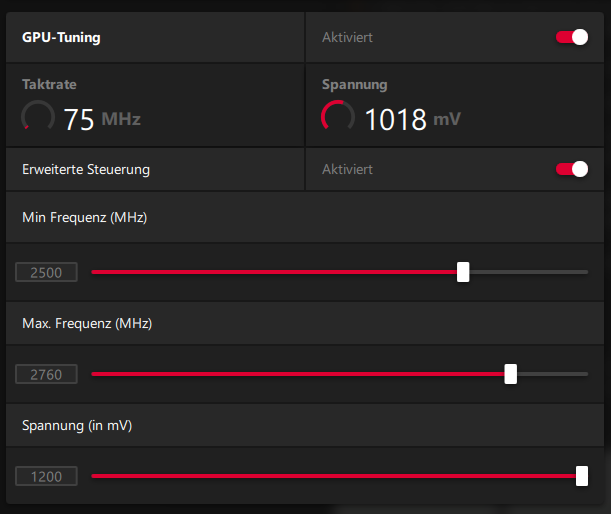Select the Max. Frequenz field showing 2760
The height and width of the screenshot is (514, 611).
click(47, 374)
